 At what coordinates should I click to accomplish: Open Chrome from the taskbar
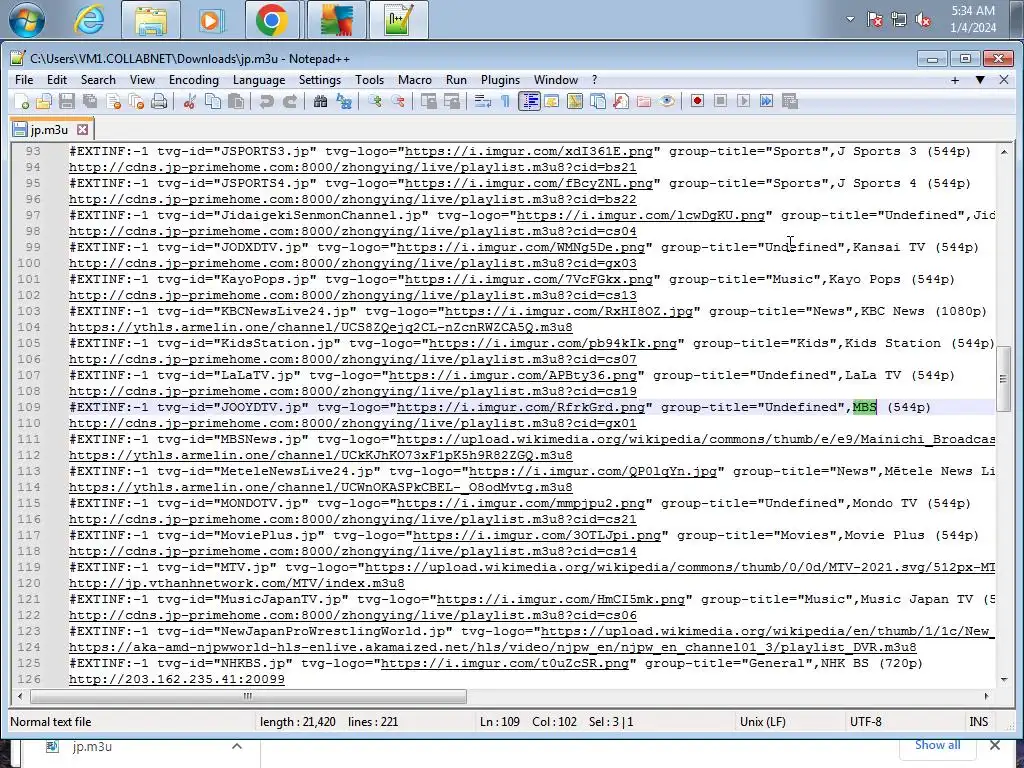(x=272, y=20)
